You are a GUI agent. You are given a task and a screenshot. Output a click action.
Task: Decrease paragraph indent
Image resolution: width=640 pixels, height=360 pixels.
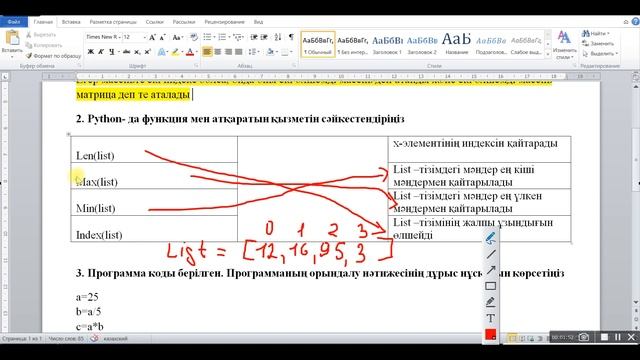(254, 37)
